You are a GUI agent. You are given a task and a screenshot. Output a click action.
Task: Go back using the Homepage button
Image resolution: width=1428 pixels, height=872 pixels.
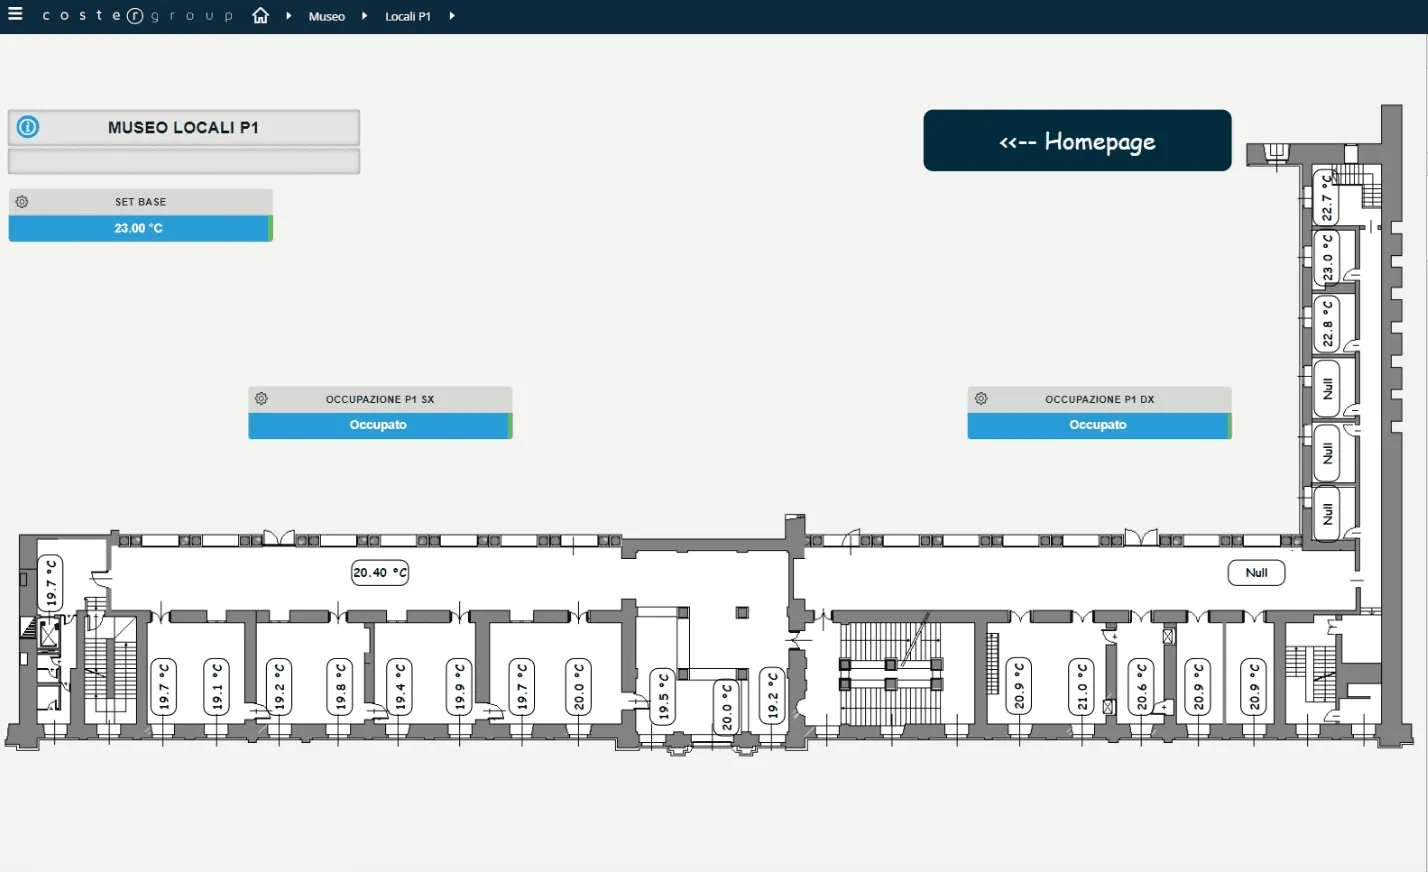[x=1077, y=141]
